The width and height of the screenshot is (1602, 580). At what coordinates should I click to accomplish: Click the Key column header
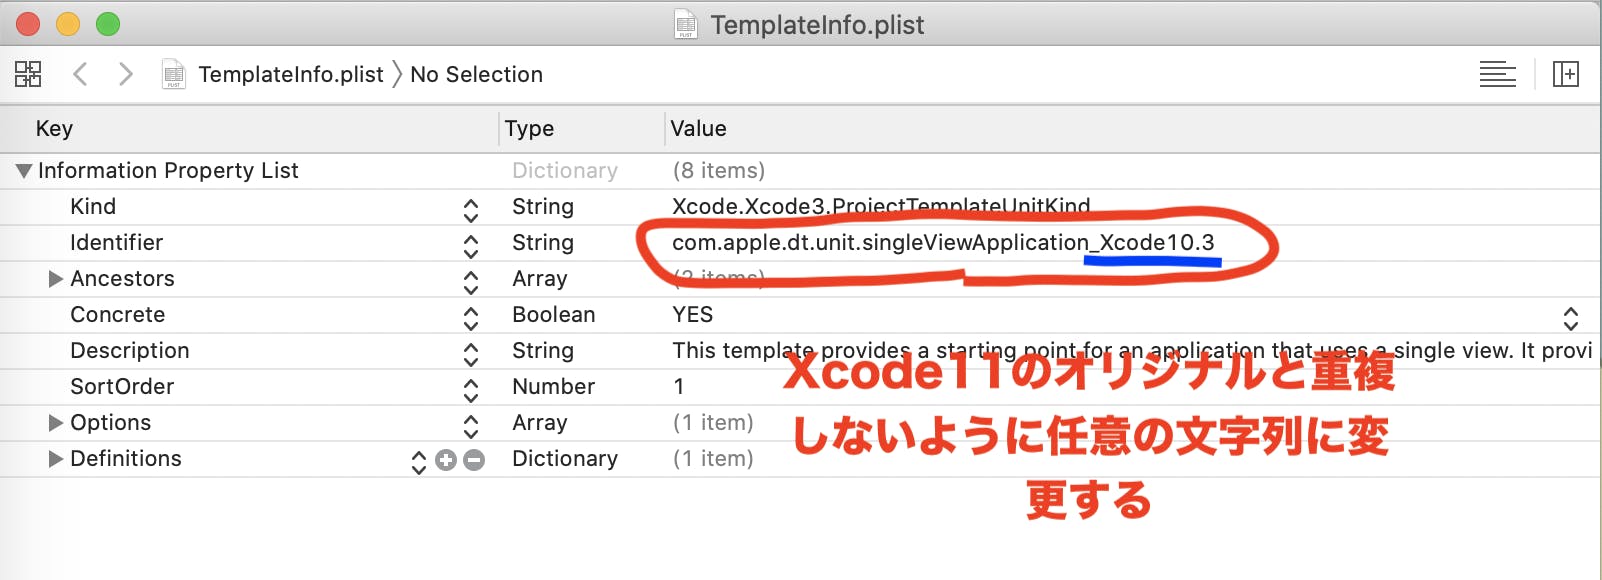tap(54, 129)
